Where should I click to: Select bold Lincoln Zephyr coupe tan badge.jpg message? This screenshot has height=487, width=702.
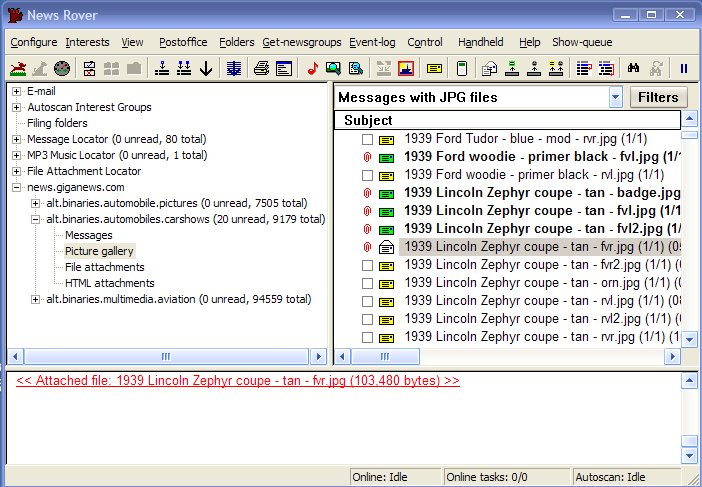tap(542, 193)
